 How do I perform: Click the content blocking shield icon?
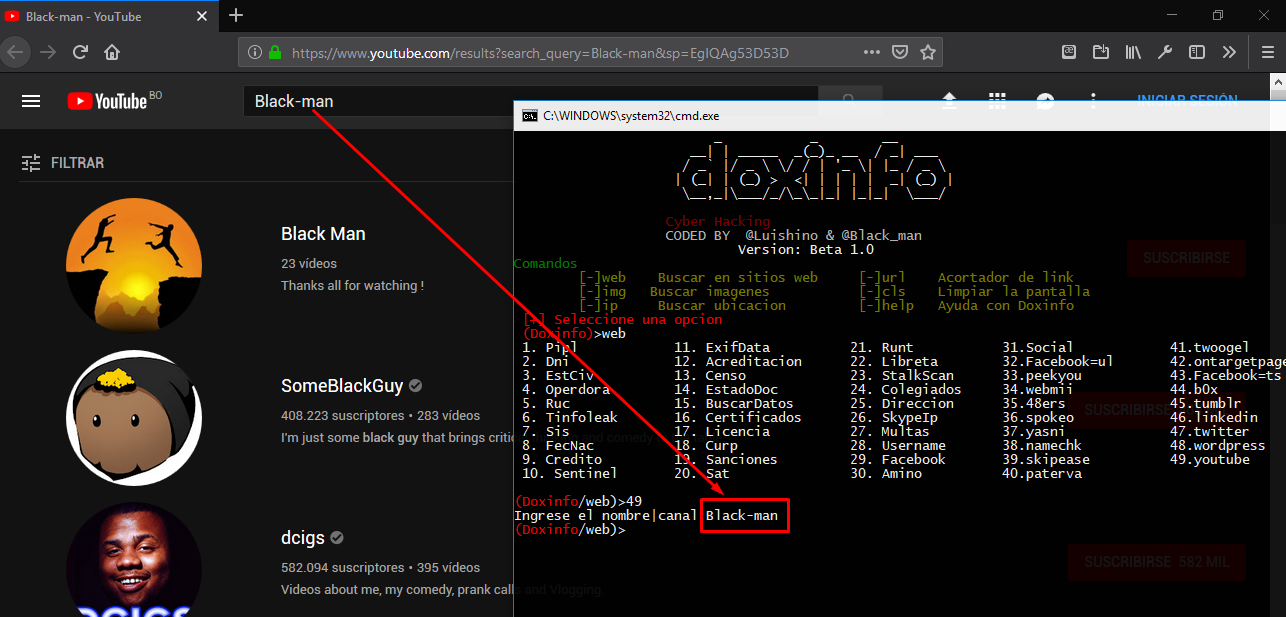(x=900, y=51)
